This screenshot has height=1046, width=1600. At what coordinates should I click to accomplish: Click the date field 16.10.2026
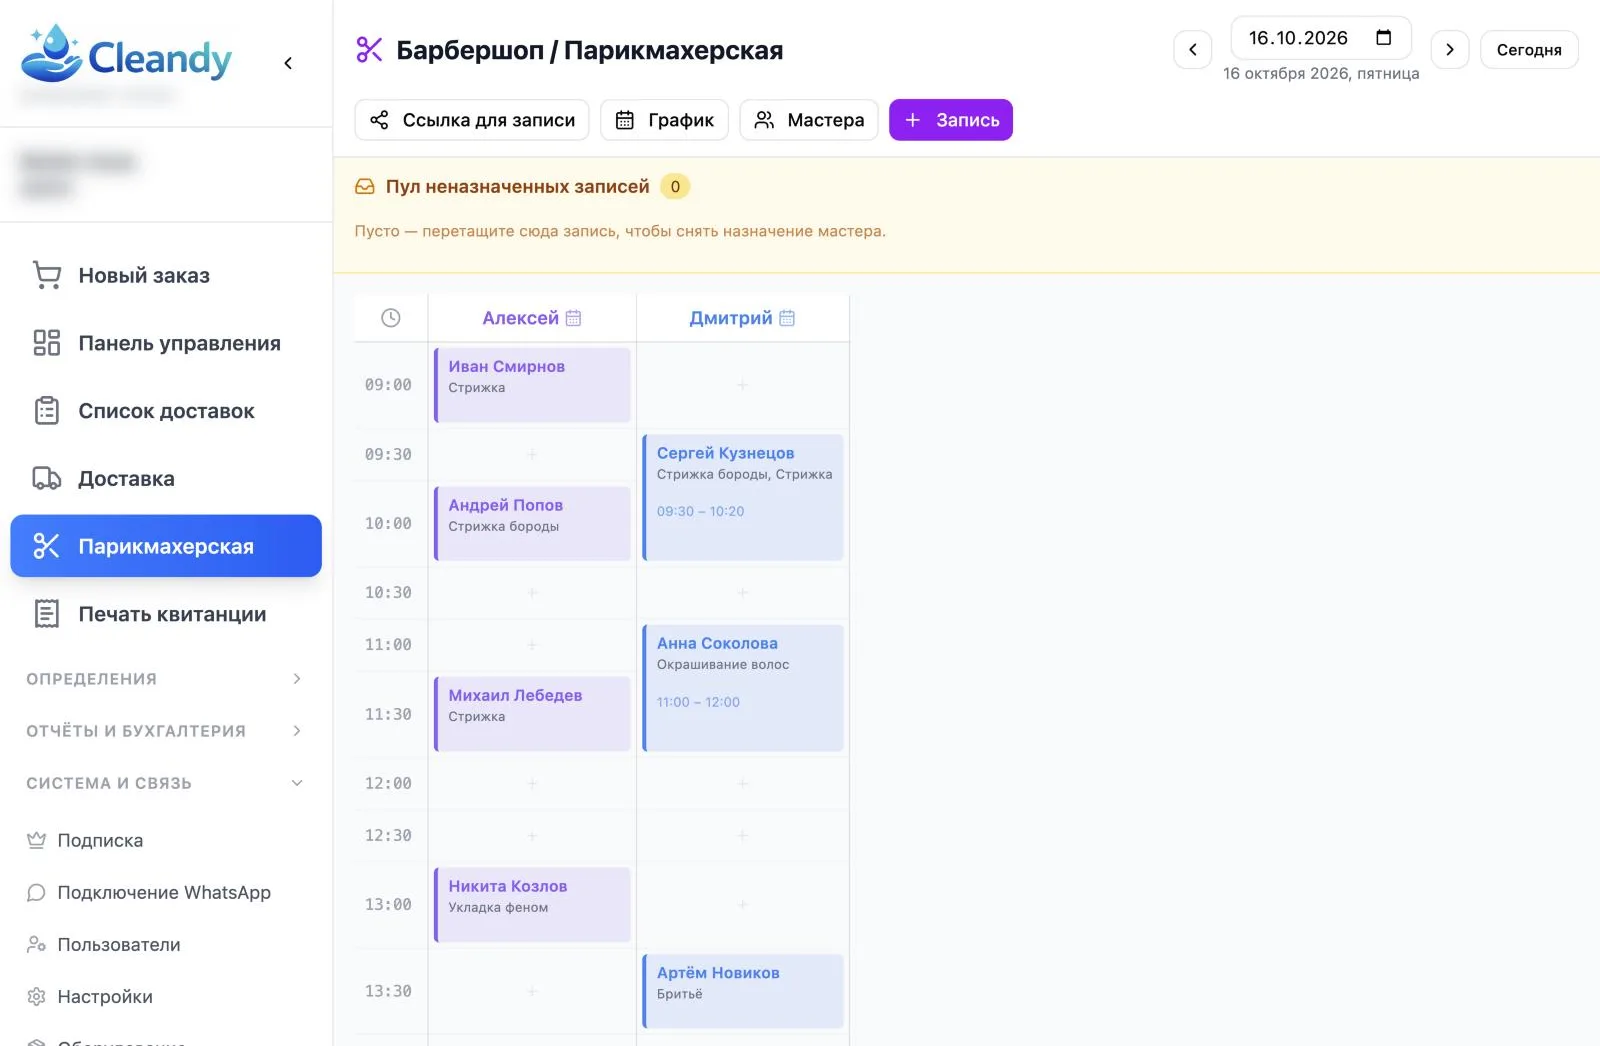1320,38
